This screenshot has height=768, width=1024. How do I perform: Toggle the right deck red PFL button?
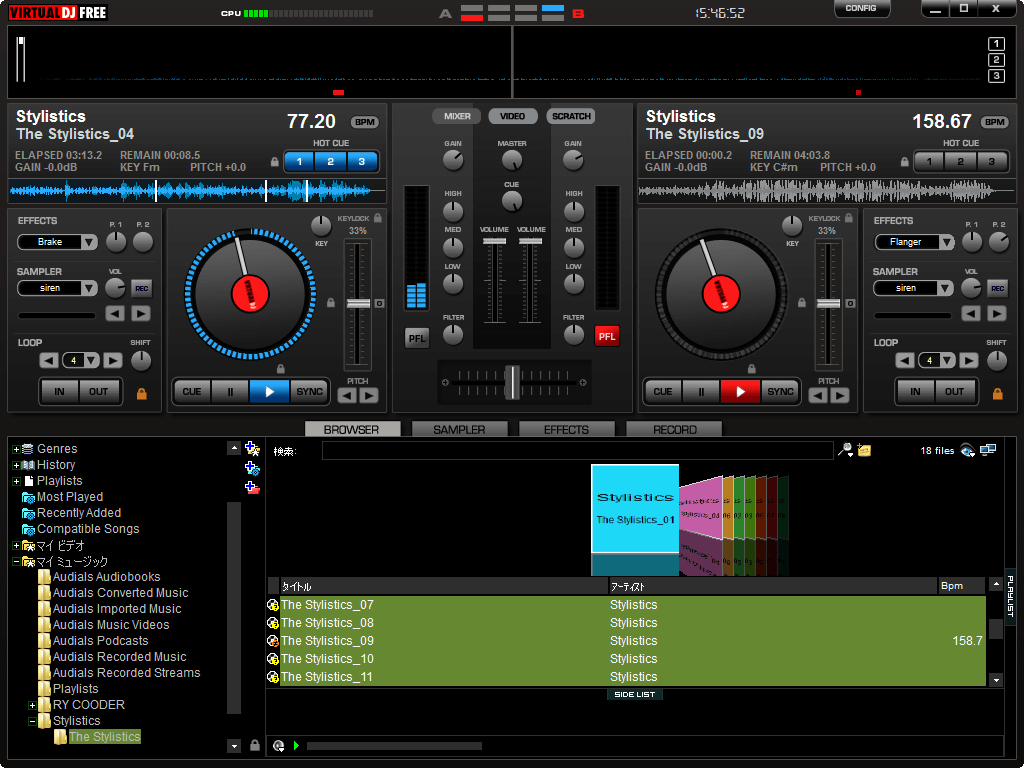(x=607, y=336)
